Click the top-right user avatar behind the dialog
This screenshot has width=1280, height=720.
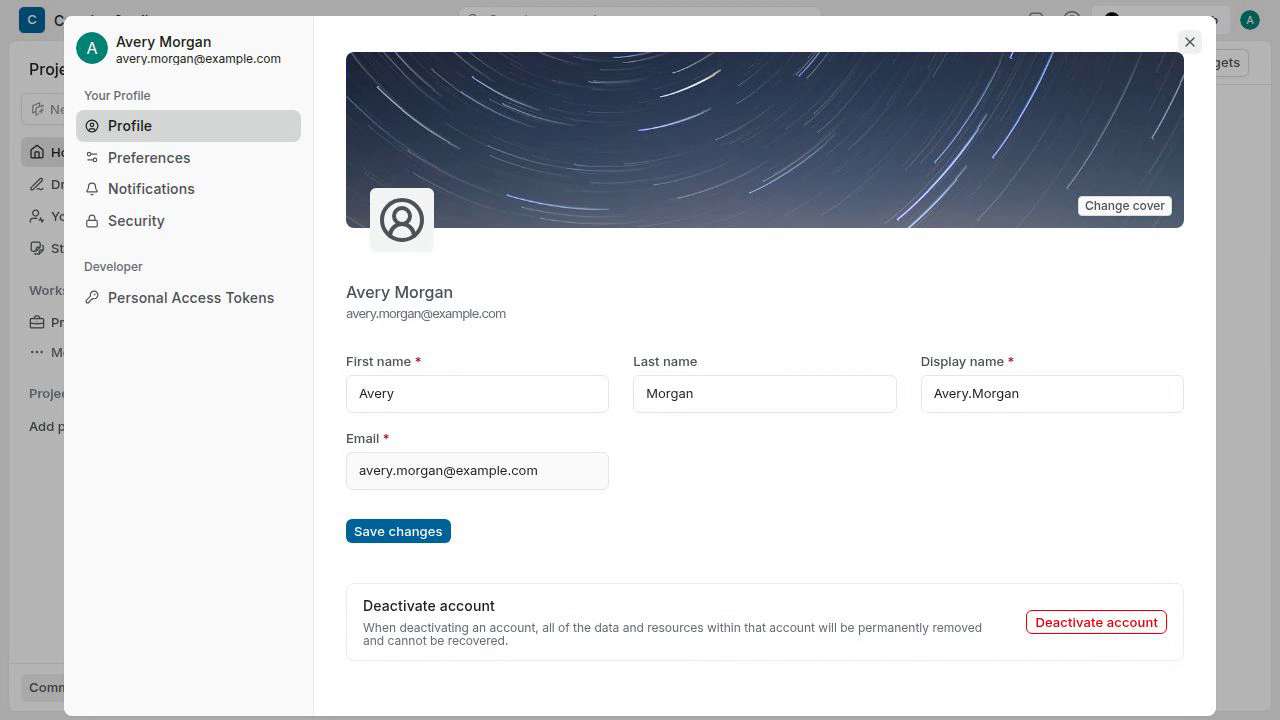click(x=1249, y=20)
